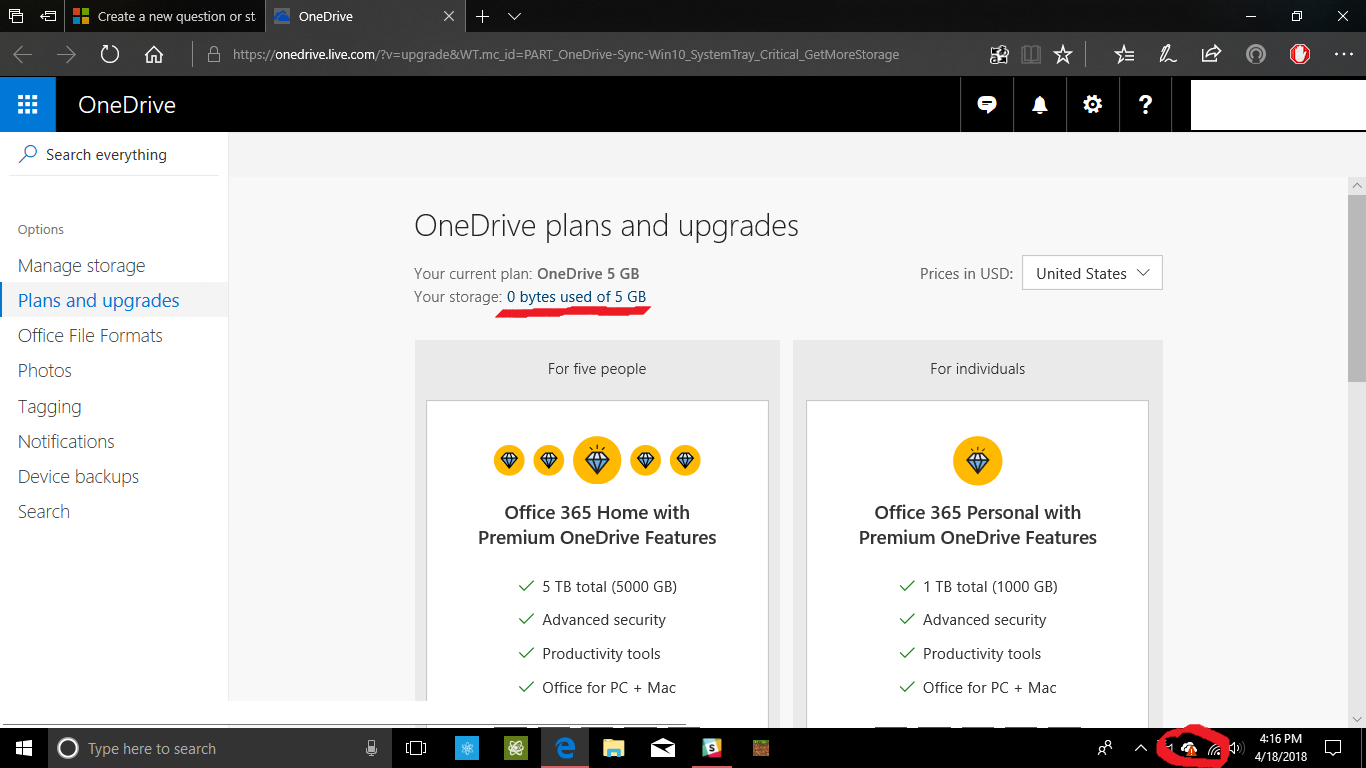Click the Add notes pen icon
Screen dimensions: 1366x768
point(1168,55)
